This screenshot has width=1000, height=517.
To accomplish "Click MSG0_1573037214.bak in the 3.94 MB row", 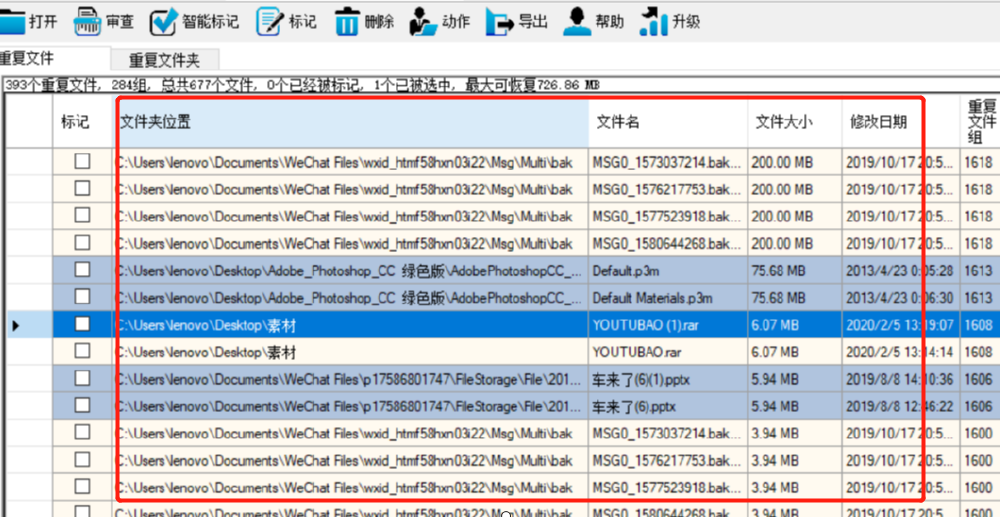I will point(668,433).
